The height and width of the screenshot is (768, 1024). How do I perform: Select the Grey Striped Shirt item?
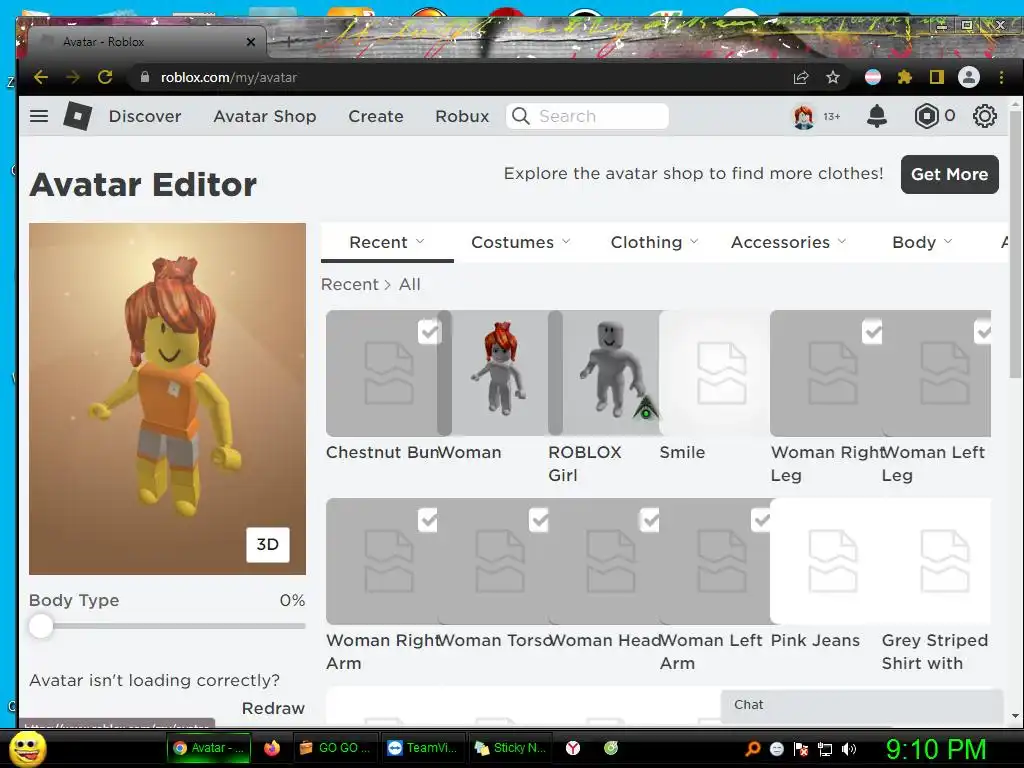(936, 562)
